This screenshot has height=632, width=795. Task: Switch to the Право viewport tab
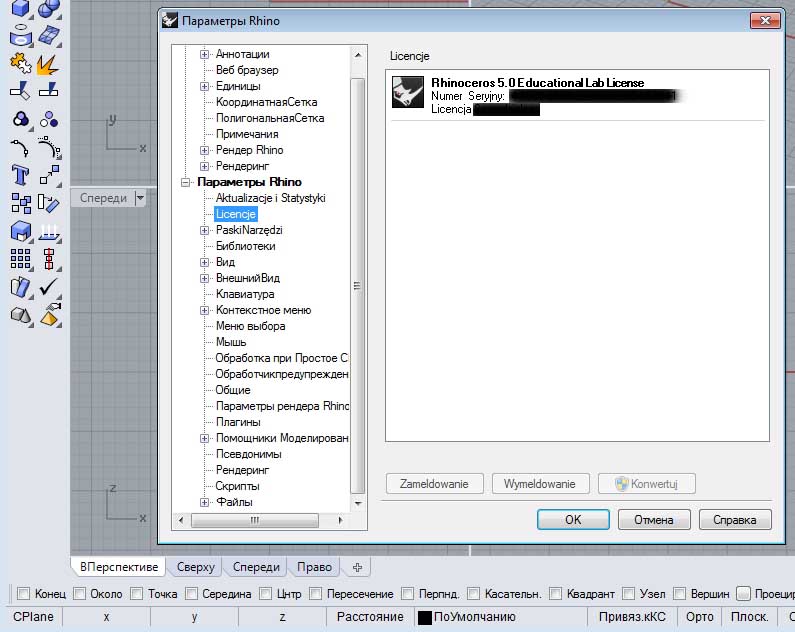pyautogui.click(x=314, y=567)
